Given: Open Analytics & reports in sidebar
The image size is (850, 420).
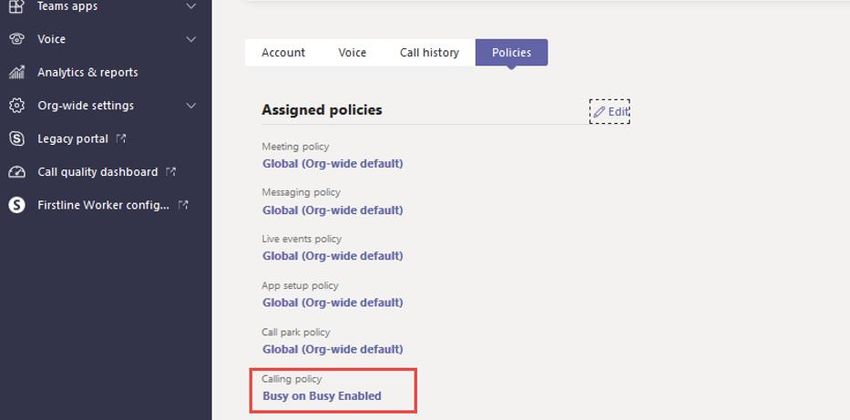Looking at the screenshot, I should coord(88,72).
